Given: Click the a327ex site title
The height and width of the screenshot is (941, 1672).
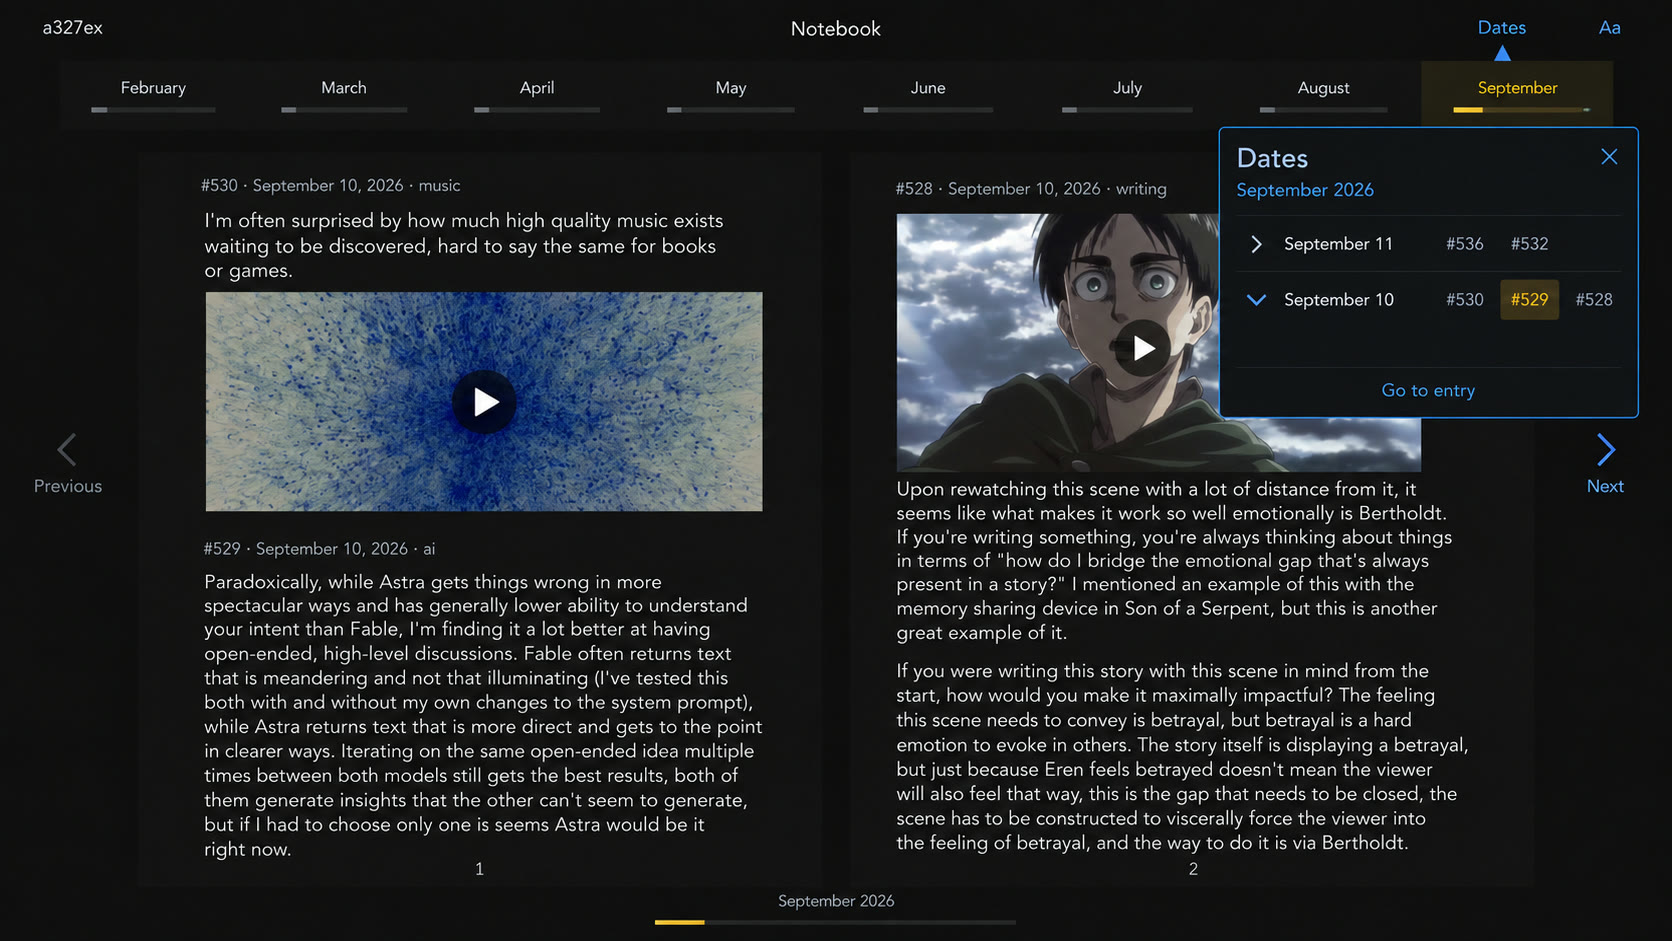Looking at the screenshot, I should coord(73,28).
